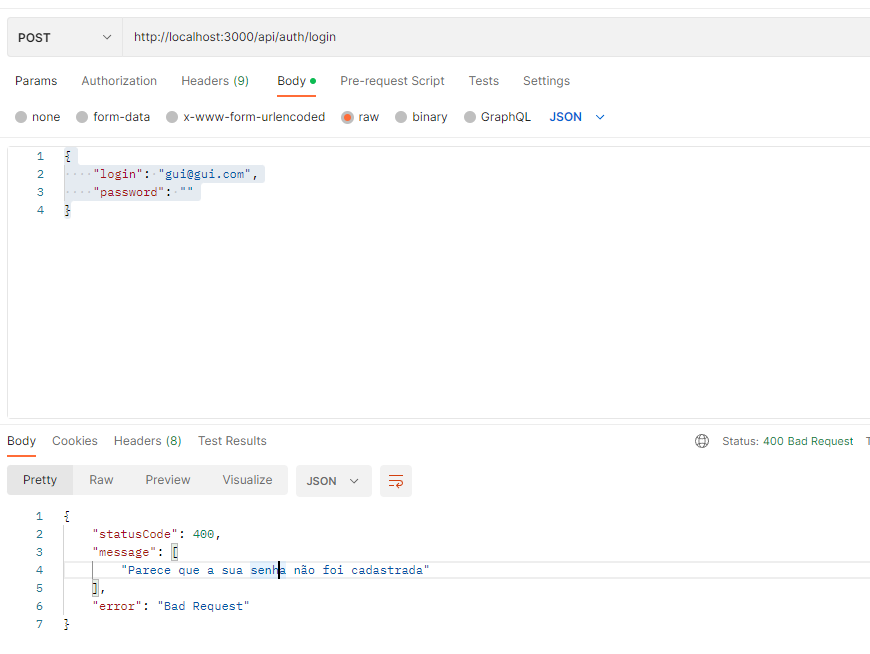This screenshot has height=654, width=870.
Task: Toggle line wrapping in the response viewer
Action: click(x=395, y=481)
